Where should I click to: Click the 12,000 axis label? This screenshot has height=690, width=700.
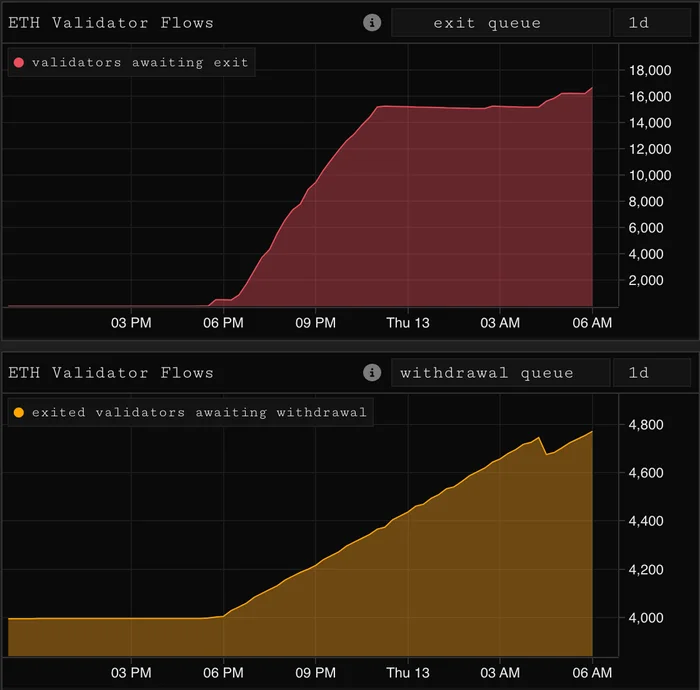[650, 149]
